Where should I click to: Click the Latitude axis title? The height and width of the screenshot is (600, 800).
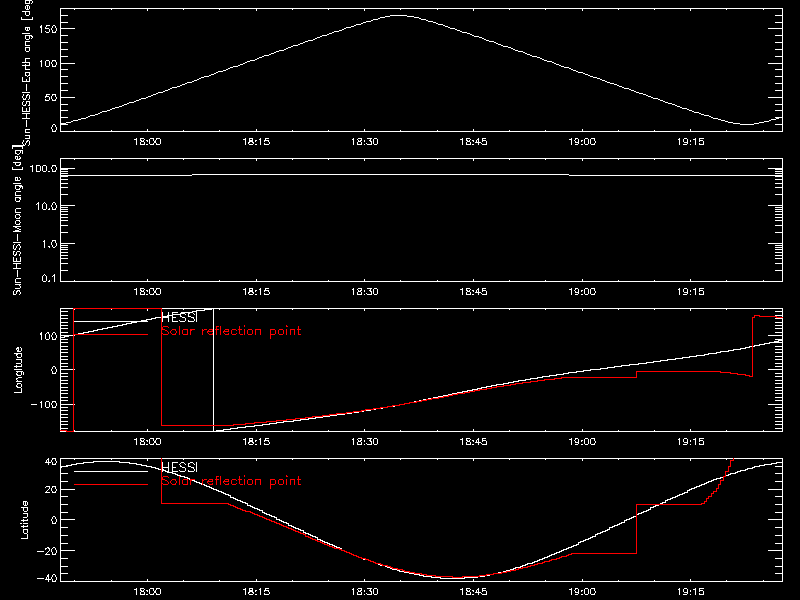24,520
